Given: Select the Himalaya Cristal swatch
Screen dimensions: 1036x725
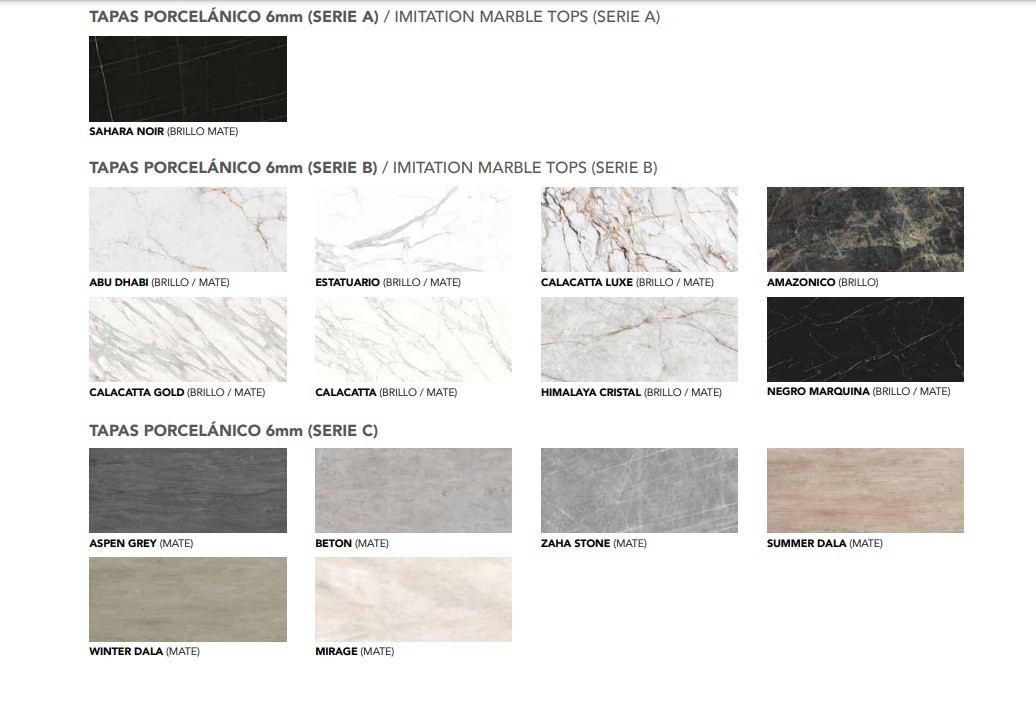Looking at the screenshot, I should 639,339.
